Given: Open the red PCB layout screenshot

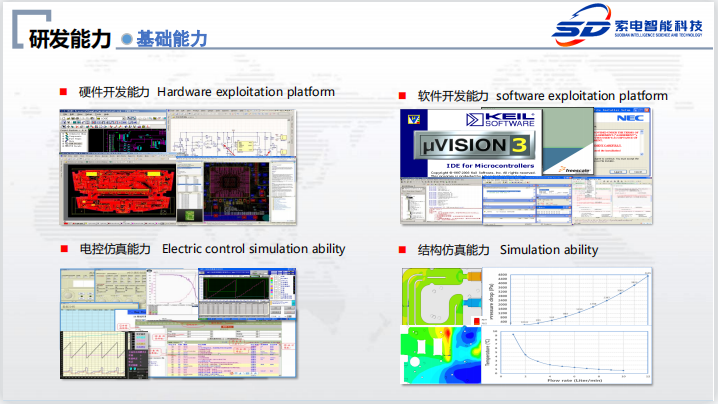Looking at the screenshot, I should pyautogui.click(x=121, y=190).
